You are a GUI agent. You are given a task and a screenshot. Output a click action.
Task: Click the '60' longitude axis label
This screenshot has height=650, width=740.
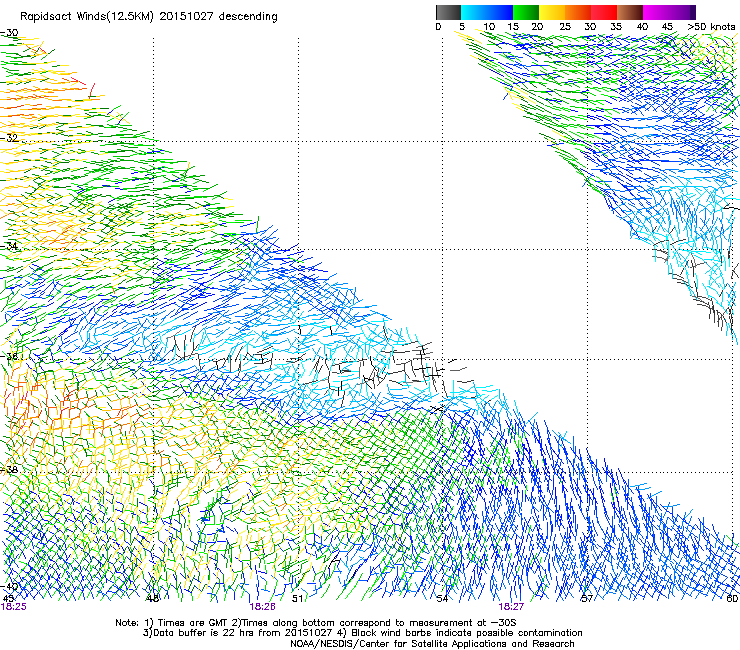coord(732,599)
